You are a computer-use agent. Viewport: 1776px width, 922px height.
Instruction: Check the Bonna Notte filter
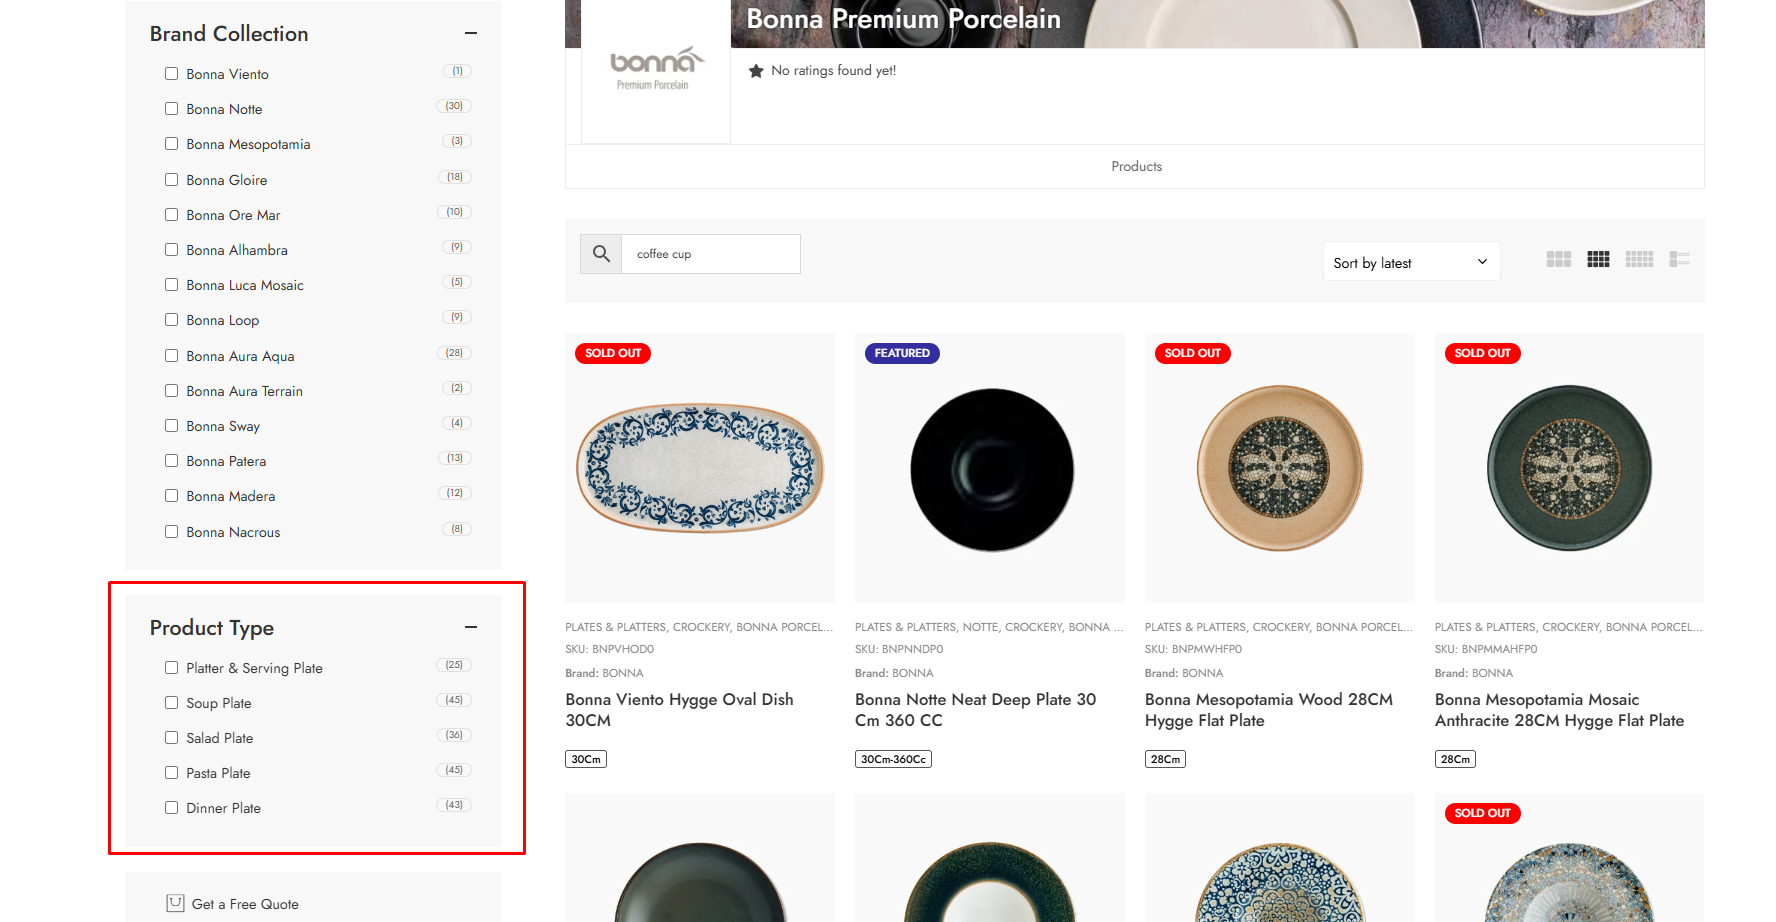pos(171,109)
